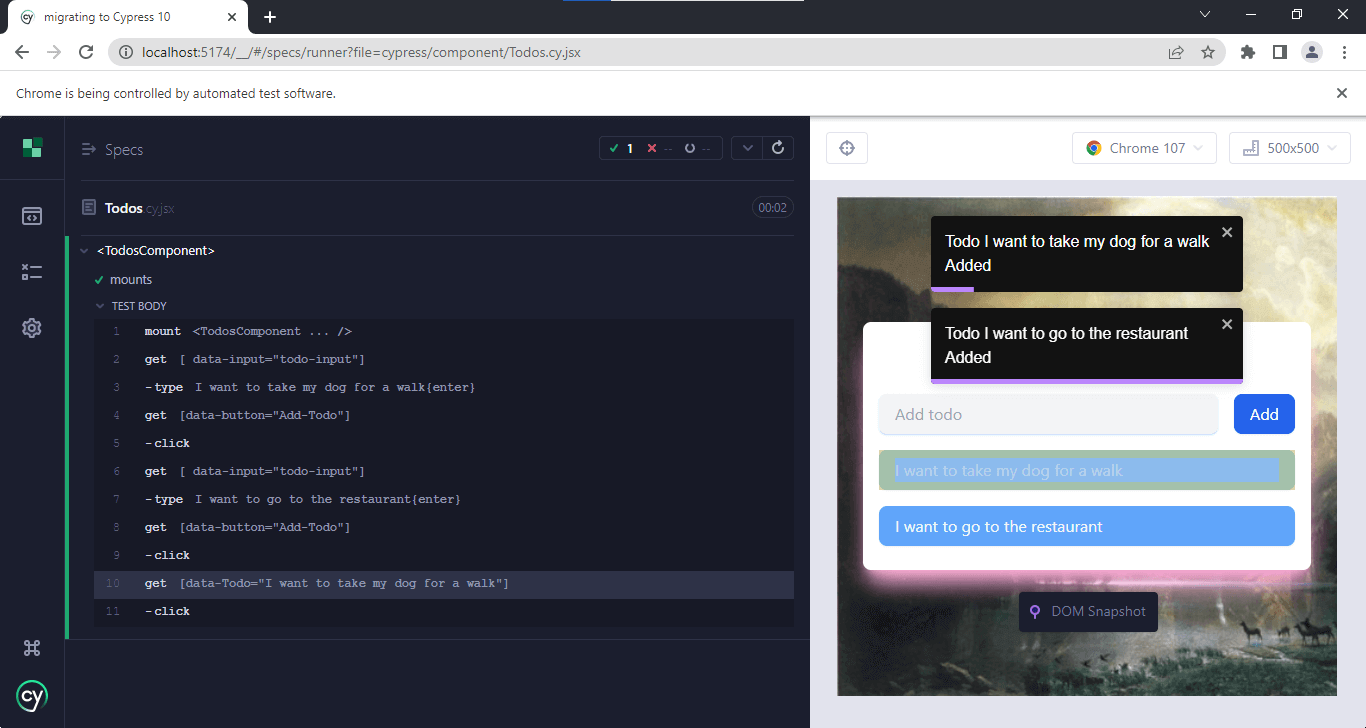Image resolution: width=1366 pixels, height=728 pixels.
Task: Show keyboard shortcuts from the sidebar icon
Action: point(32,648)
